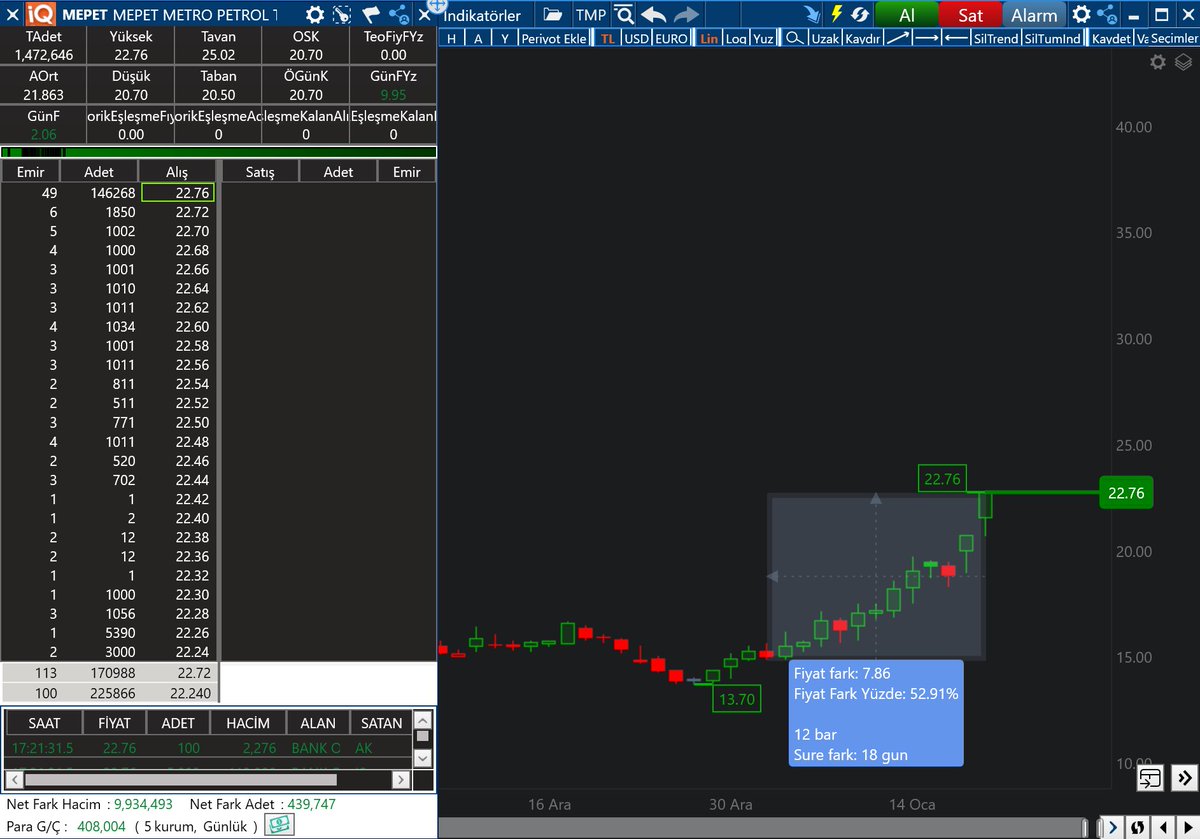Click bid row with 5390 quantity
This screenshot has width=1200, height=839.
109,632
